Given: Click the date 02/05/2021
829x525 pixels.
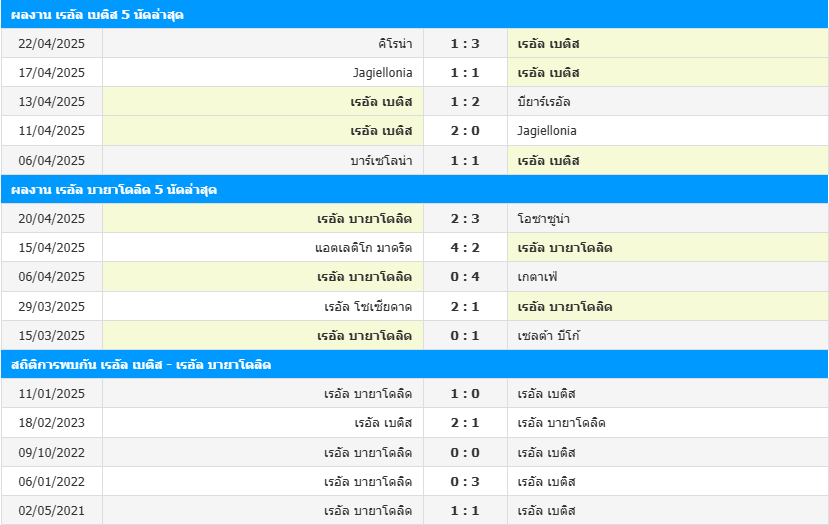Looking at the screenshot, I should point(52,511).
